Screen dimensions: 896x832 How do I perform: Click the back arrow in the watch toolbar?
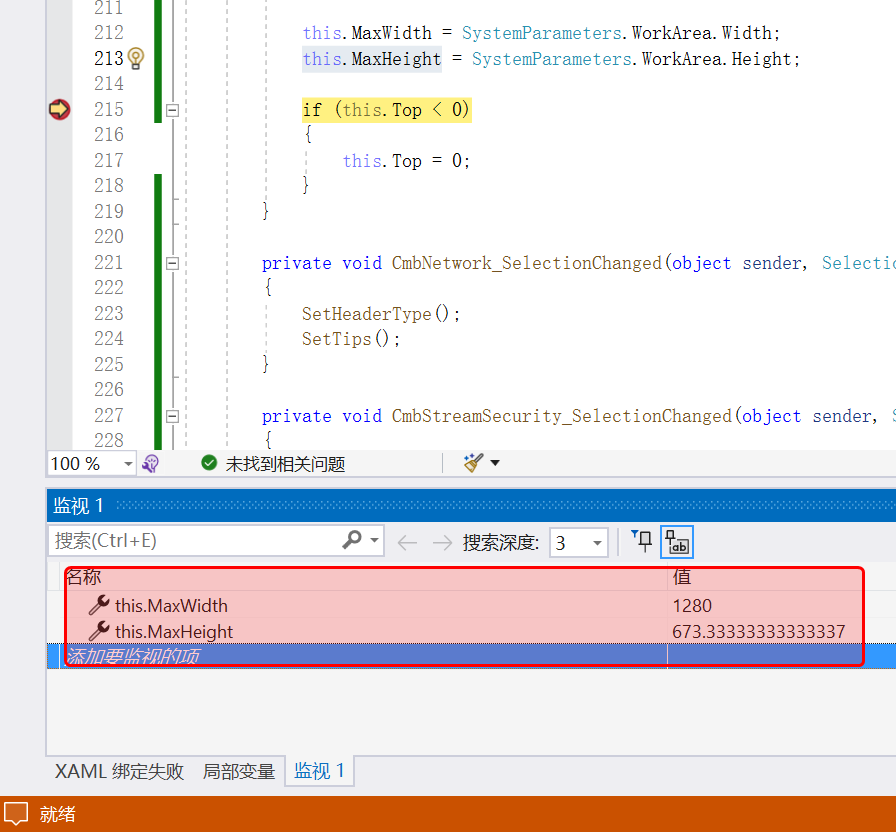pyautogui.click(x=407, y=543)
